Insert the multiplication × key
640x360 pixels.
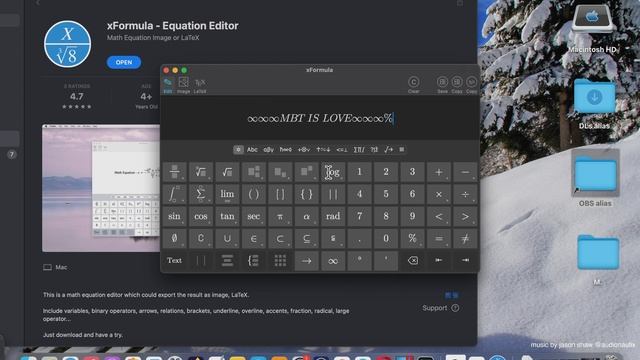pyautogui.click(x=439, y=194)
